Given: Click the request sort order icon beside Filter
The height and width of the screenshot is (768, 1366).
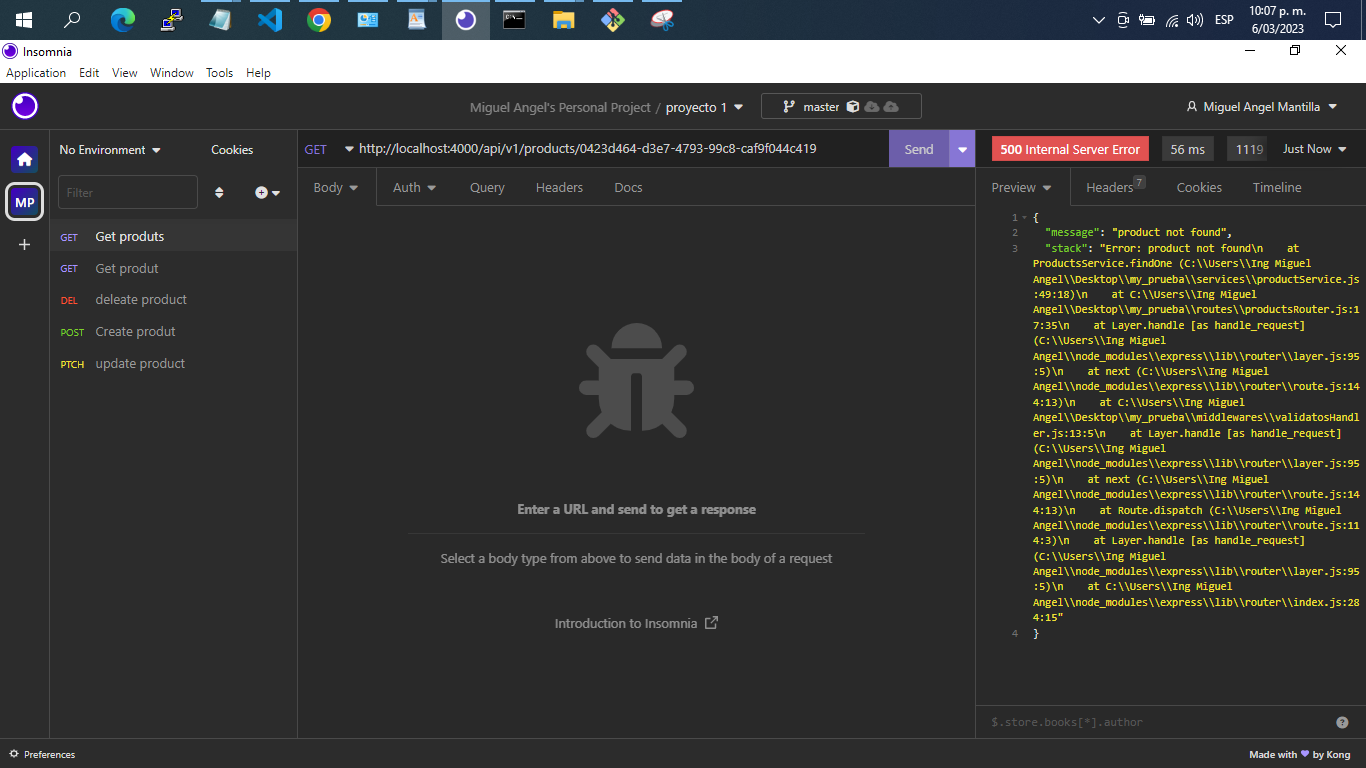Looking at the screenshot, I should [219, 192].
